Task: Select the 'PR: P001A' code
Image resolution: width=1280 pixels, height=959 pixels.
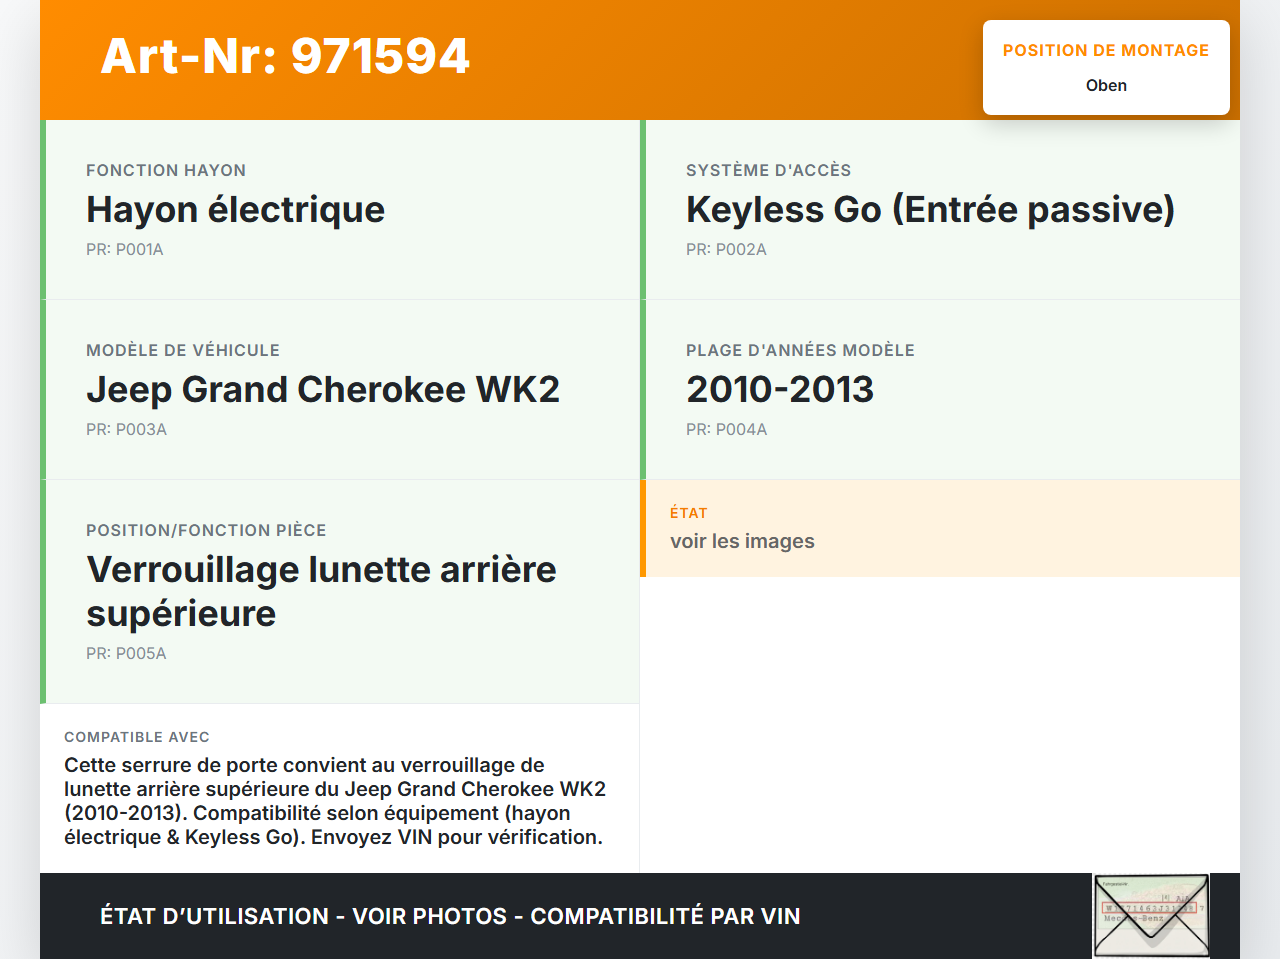Action: (x=125, y=250)
